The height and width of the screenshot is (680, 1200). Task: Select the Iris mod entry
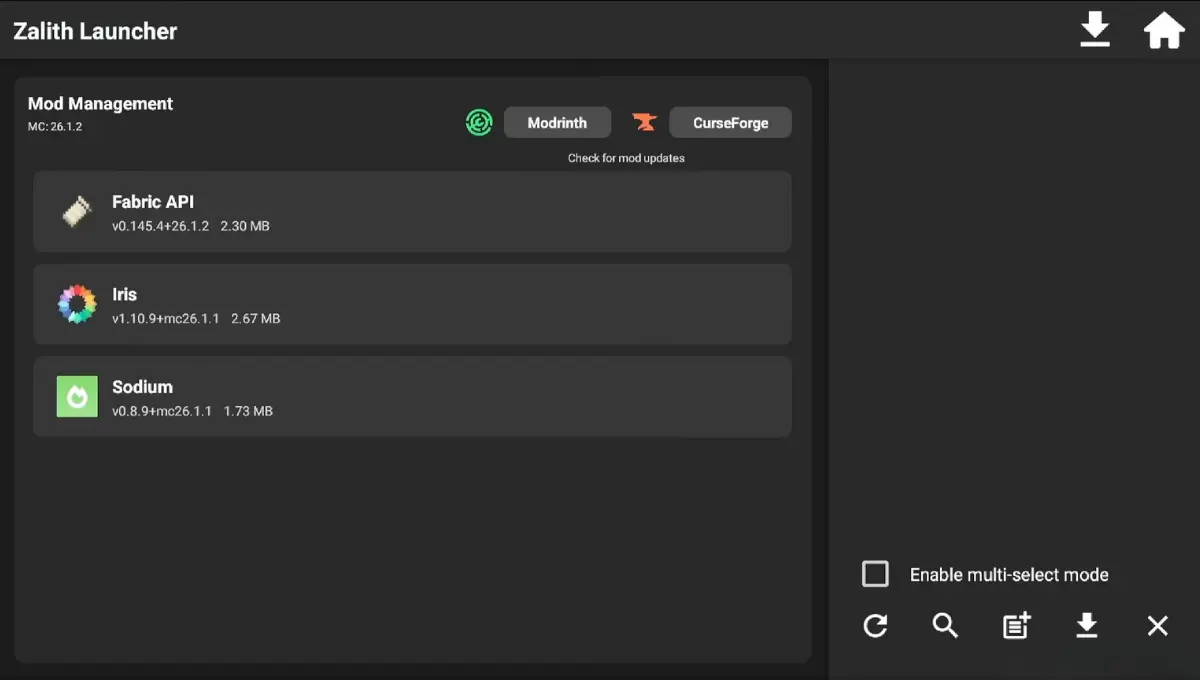[x=412, y=304]
